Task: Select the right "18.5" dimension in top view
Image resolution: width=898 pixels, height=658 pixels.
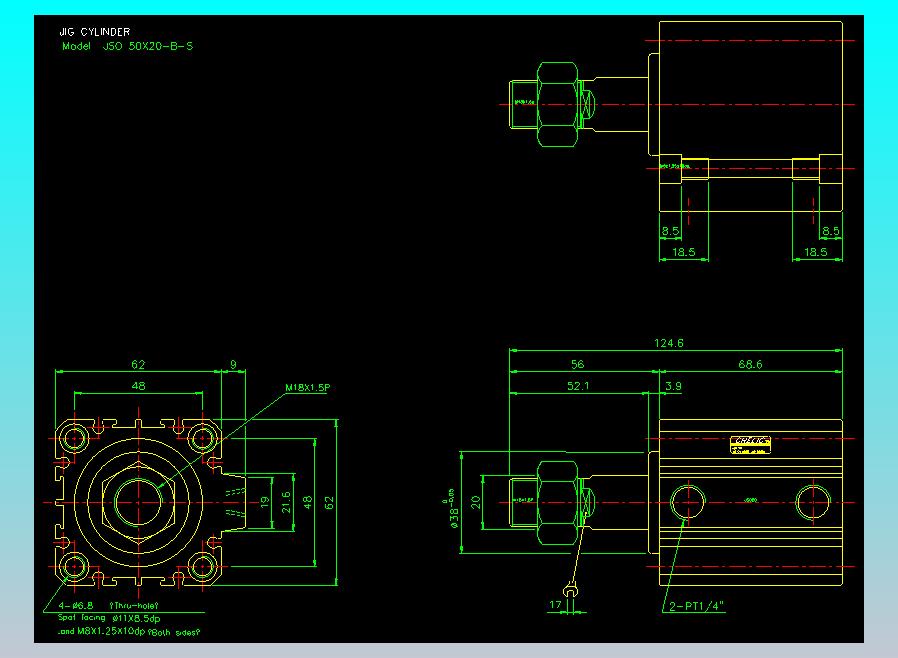Action: (816, 252)
